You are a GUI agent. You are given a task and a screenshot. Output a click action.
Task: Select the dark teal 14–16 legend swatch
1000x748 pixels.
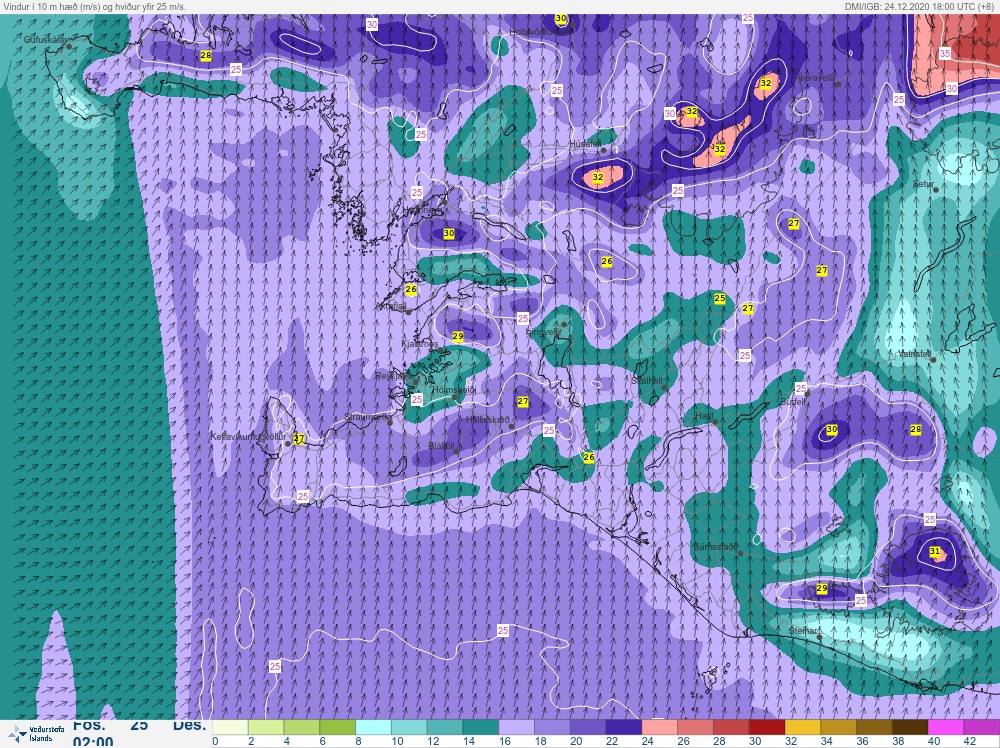480,728
